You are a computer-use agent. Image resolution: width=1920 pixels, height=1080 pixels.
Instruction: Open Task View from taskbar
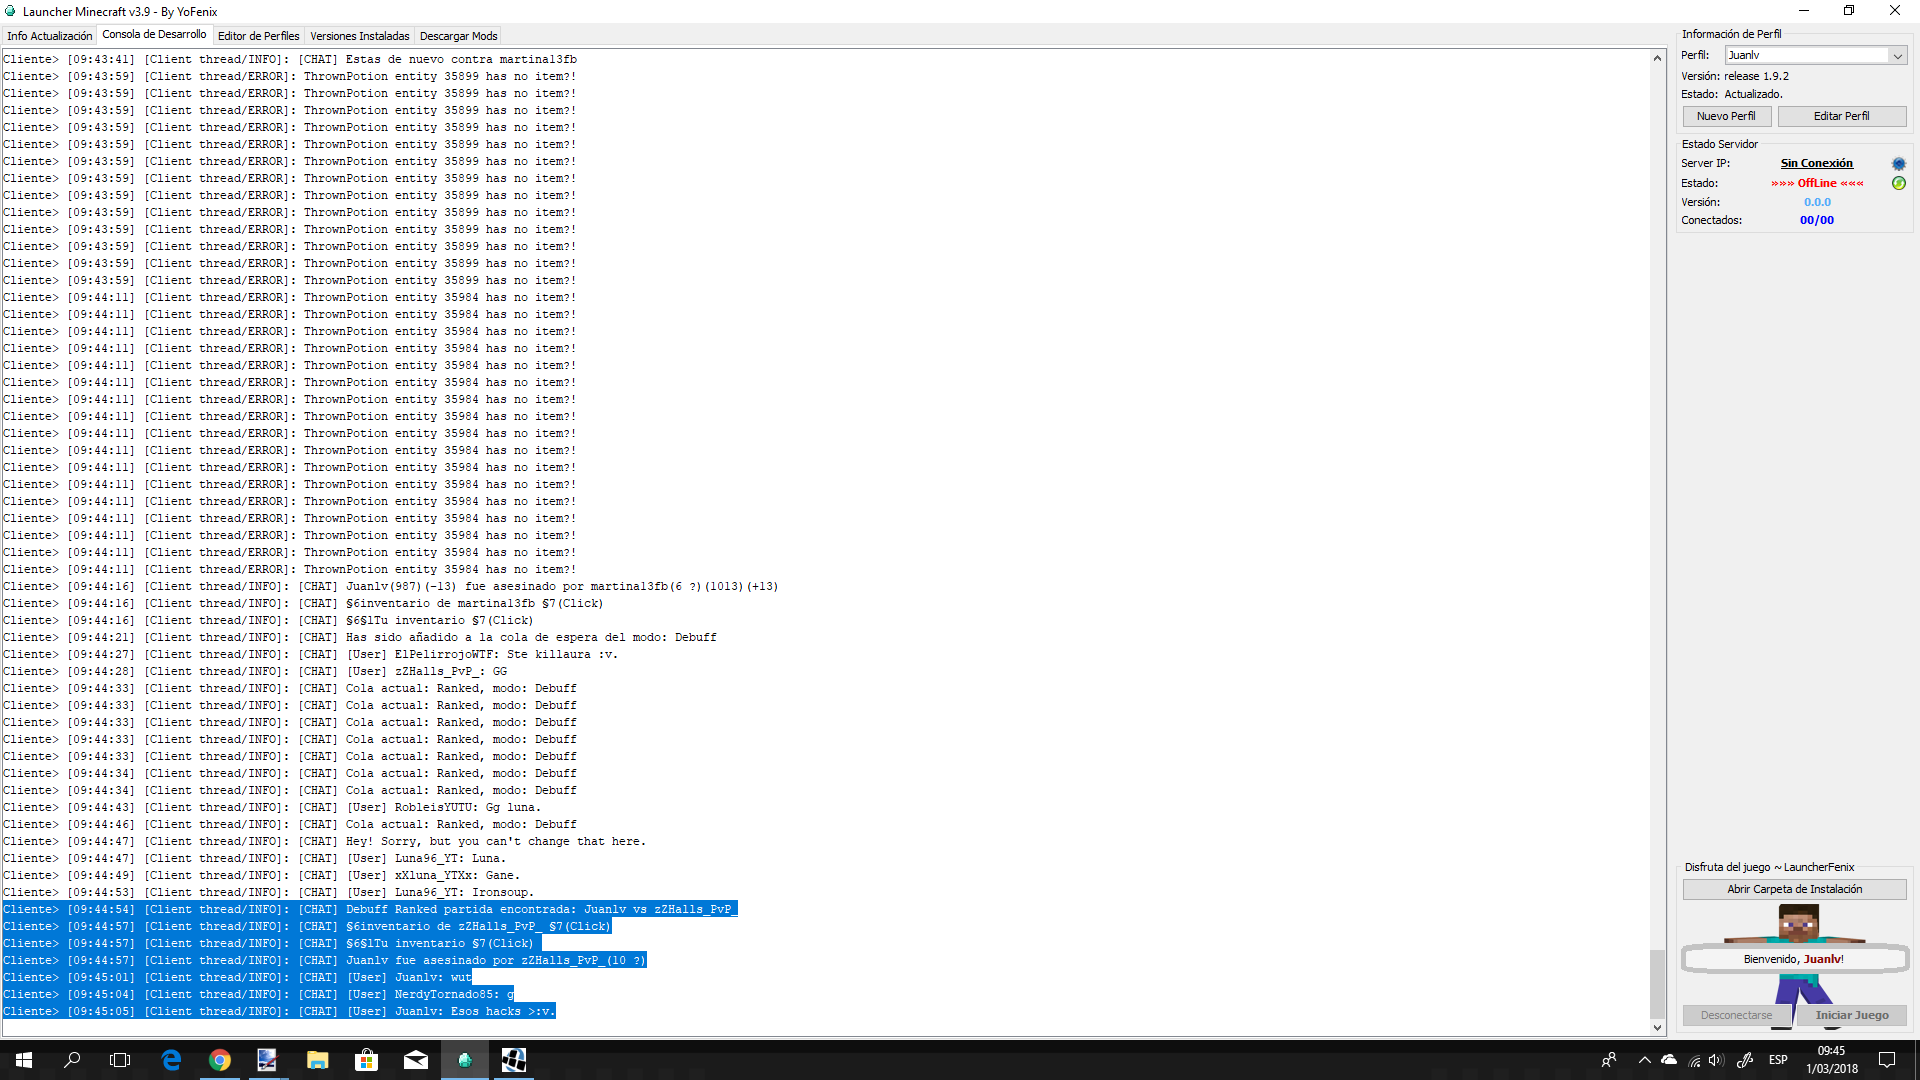[120, 1060]
